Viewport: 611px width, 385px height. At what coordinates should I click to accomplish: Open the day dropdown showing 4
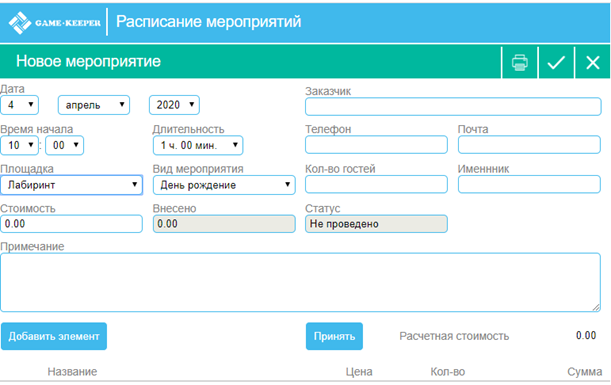pyautogui.click(x=19, y=105)
